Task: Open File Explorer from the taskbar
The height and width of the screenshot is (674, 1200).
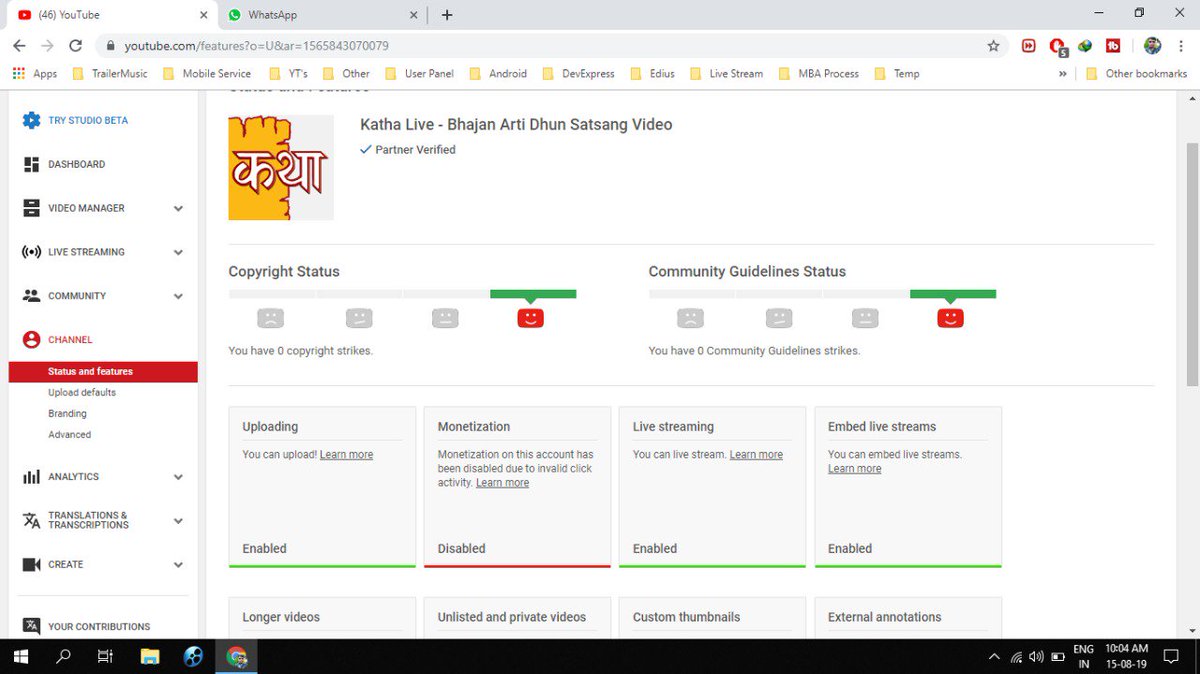Action: 150,657
